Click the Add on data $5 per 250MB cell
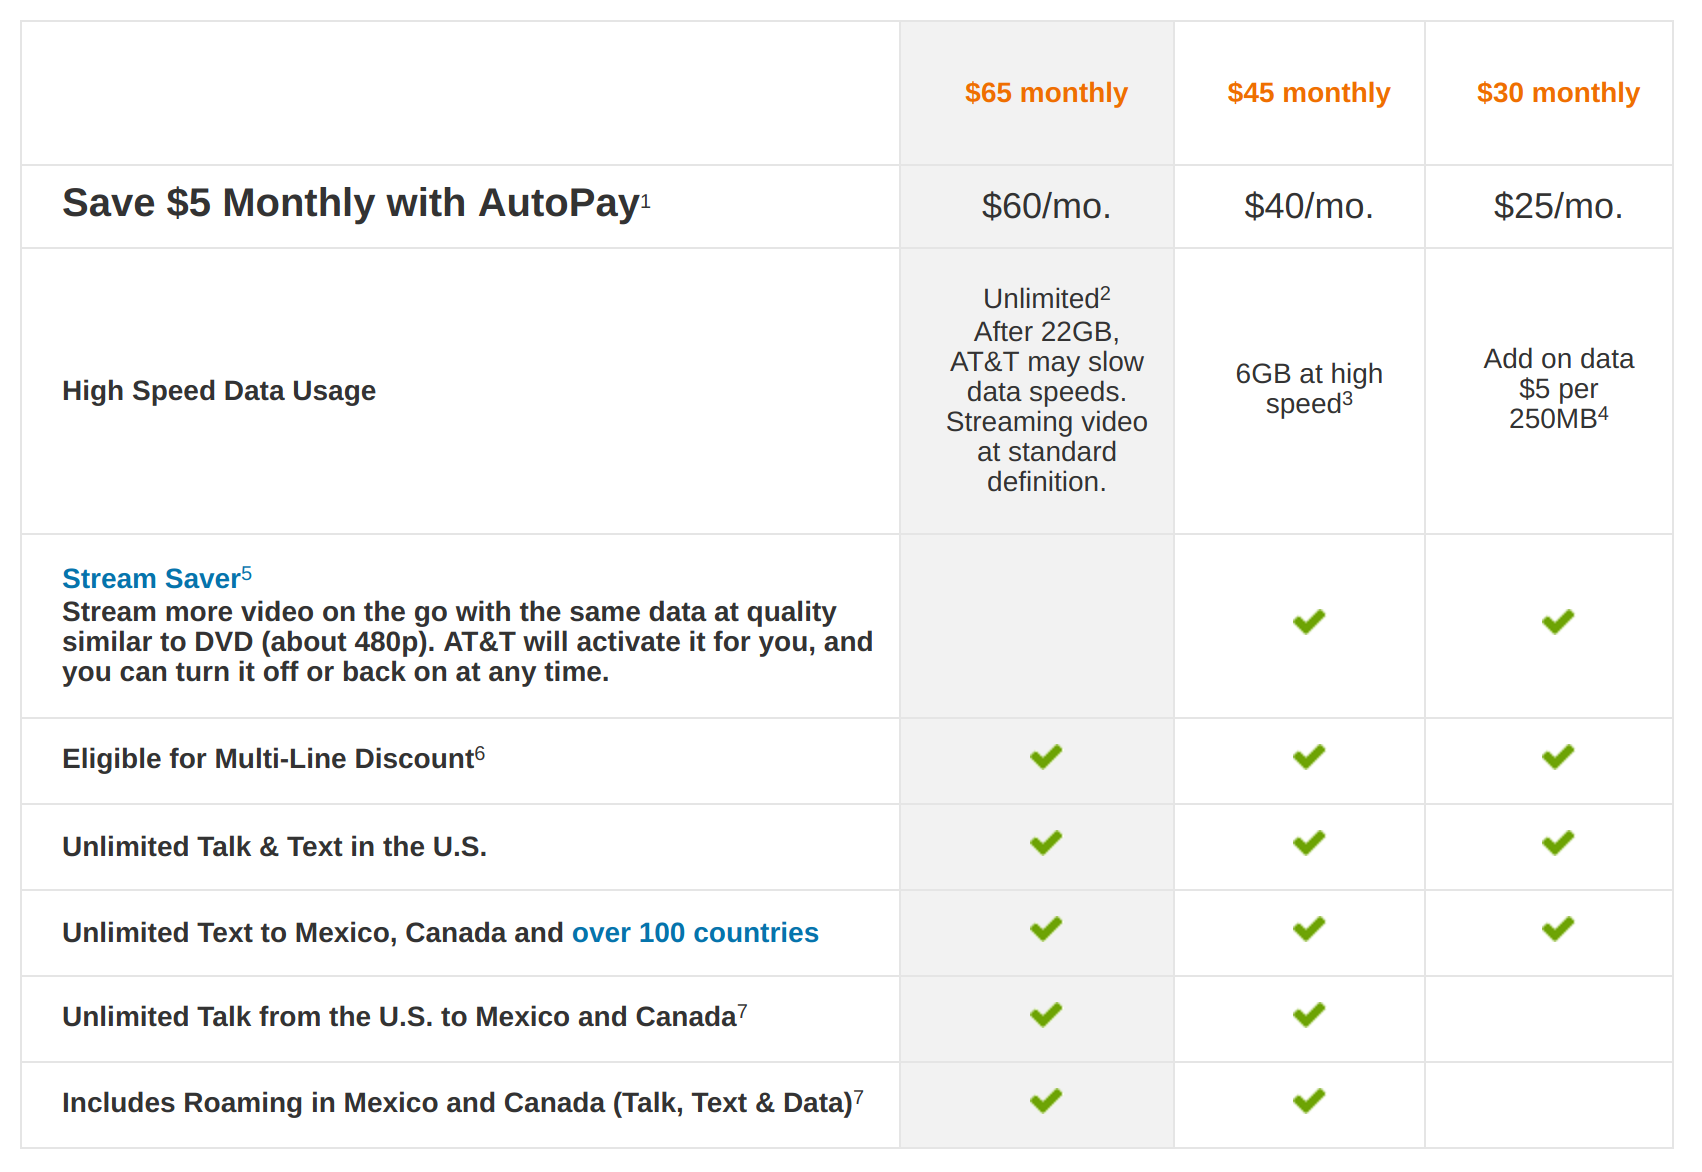Image resolution: width=1702 pixels, height=1172 pixels. tap(1557, 388)
